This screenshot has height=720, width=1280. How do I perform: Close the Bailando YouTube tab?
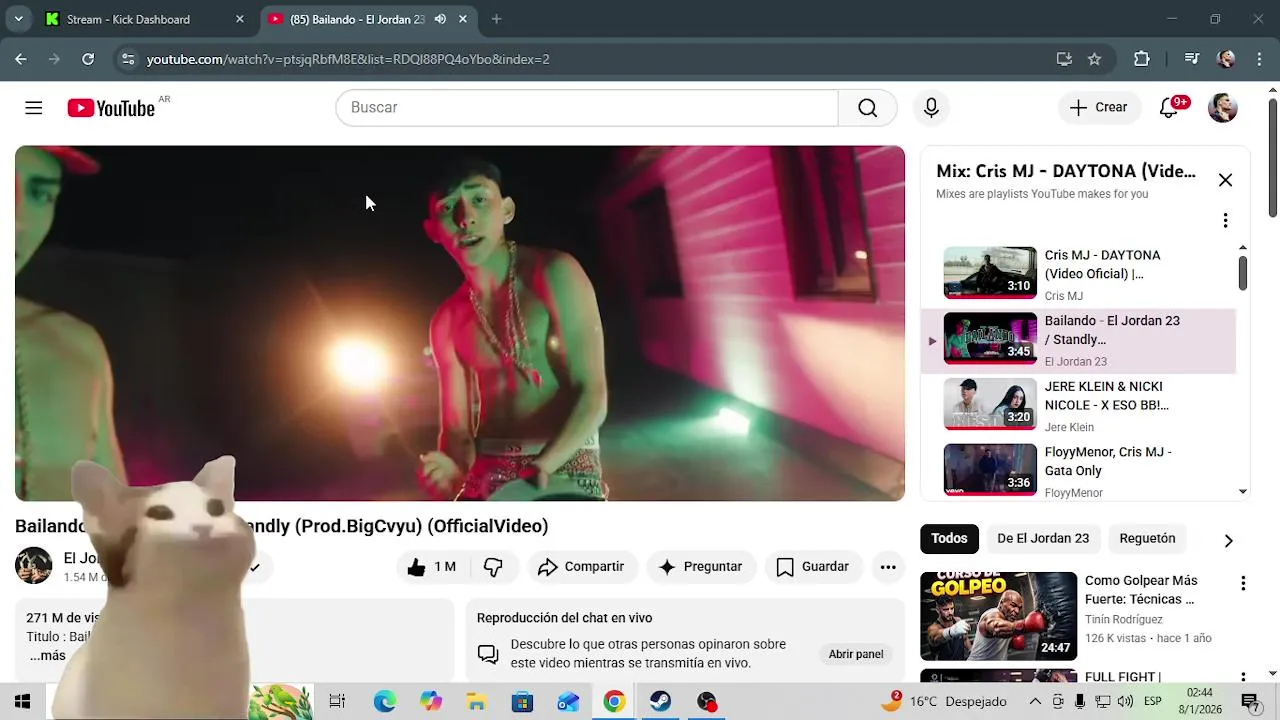462,19
